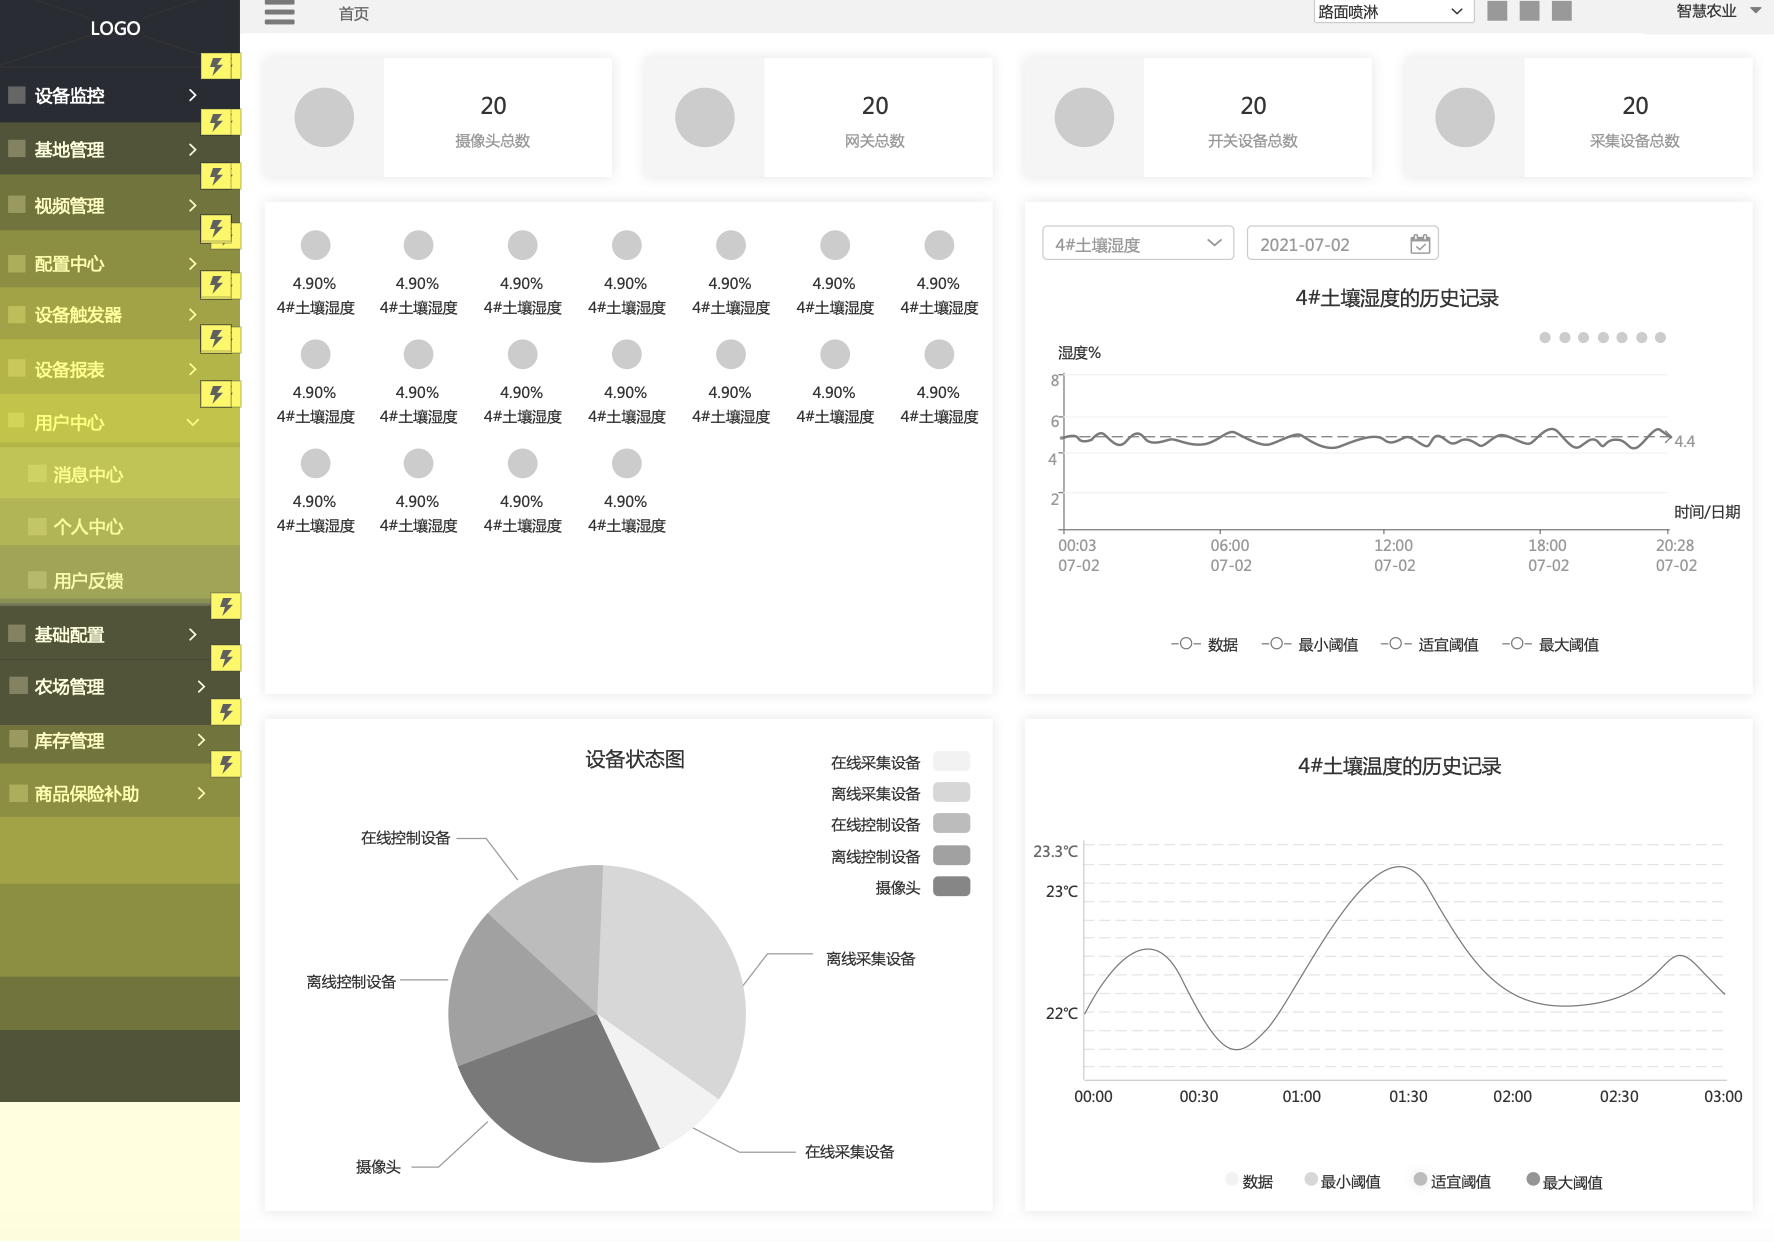Click the 在线控制设备 label beside the pie chart
The height and width of the screenshot is (1242, 1774).
tap(405, 838)
